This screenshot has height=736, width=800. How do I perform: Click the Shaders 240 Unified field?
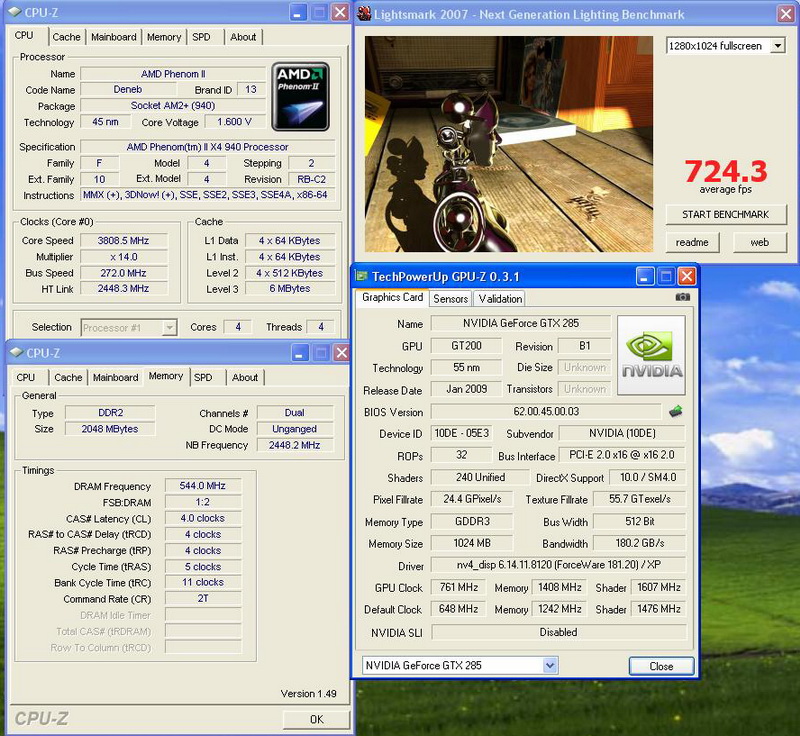pos(480,477)
